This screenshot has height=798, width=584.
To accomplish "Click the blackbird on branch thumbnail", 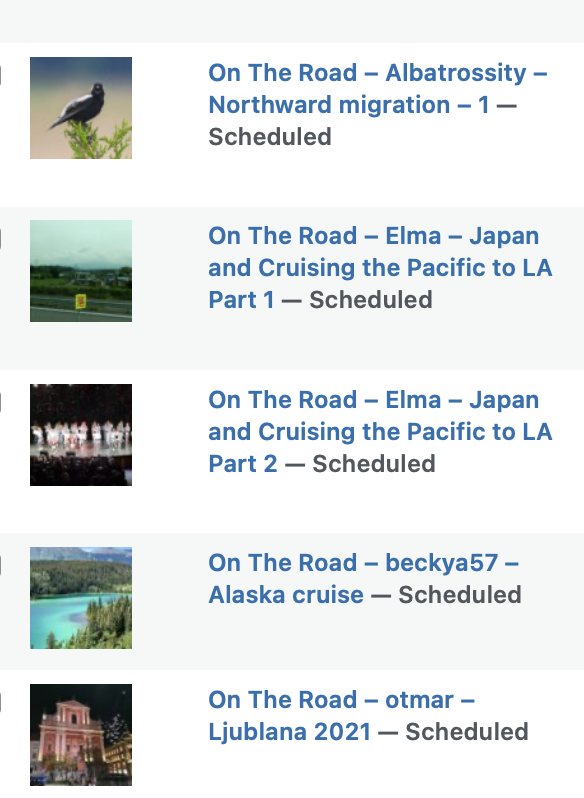I will (81, 108).
